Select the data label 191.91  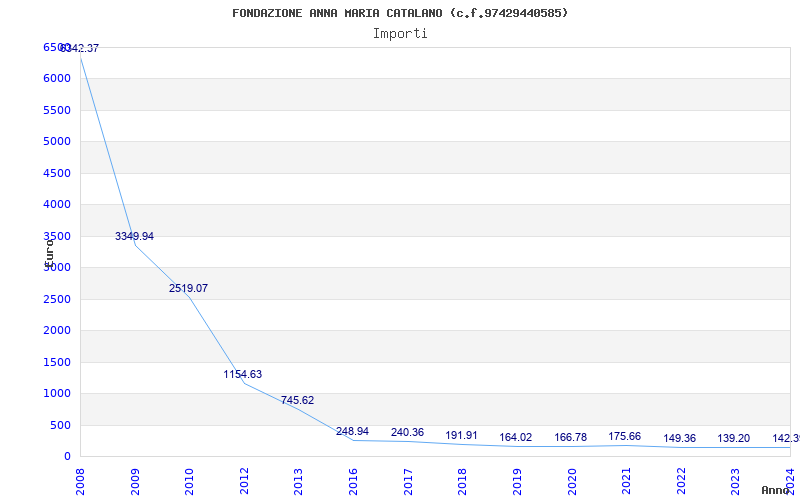[461, 435]
